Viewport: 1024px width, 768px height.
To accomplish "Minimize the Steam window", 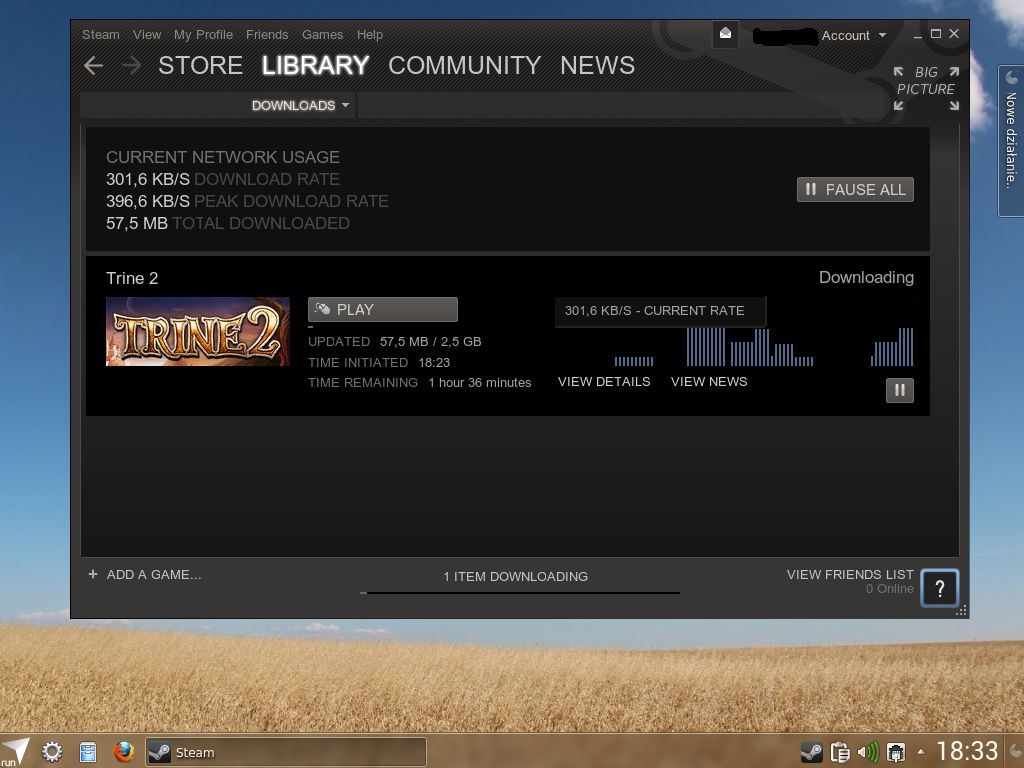I will tap(918, 35).
